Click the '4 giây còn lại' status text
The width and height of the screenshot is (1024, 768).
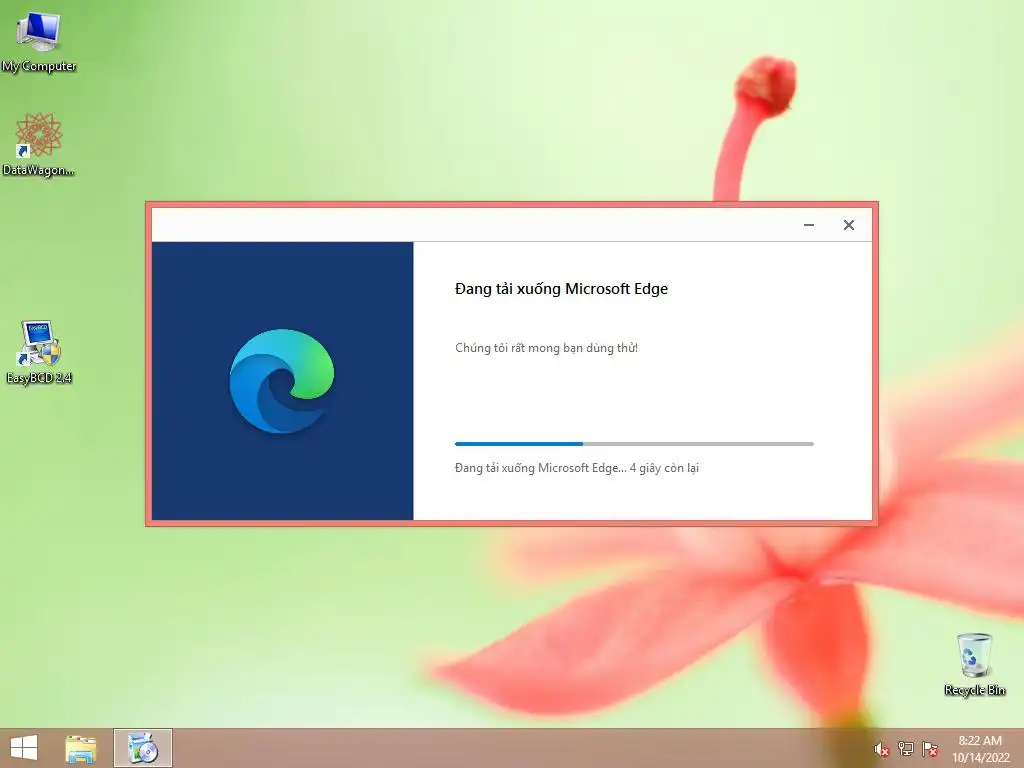[664, 468]
